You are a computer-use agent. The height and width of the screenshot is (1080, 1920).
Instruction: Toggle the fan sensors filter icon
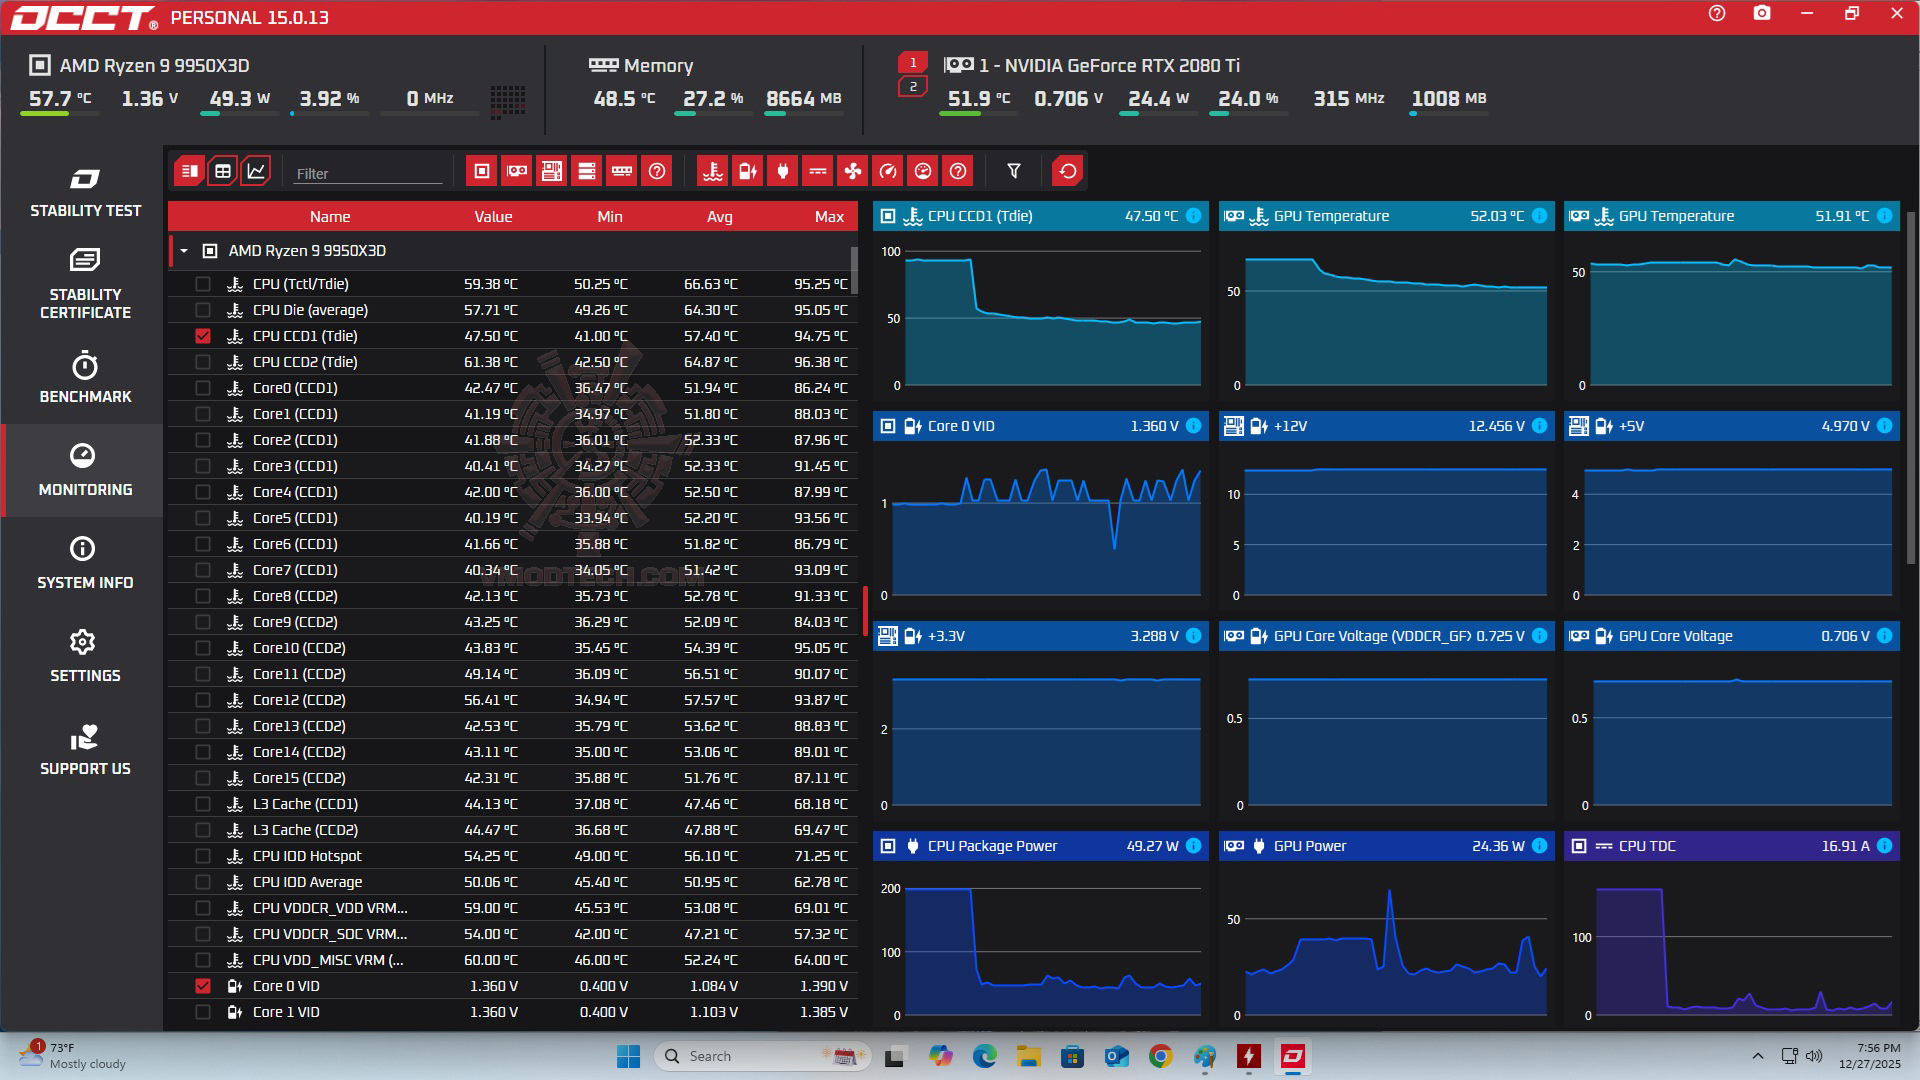point(852,171)
